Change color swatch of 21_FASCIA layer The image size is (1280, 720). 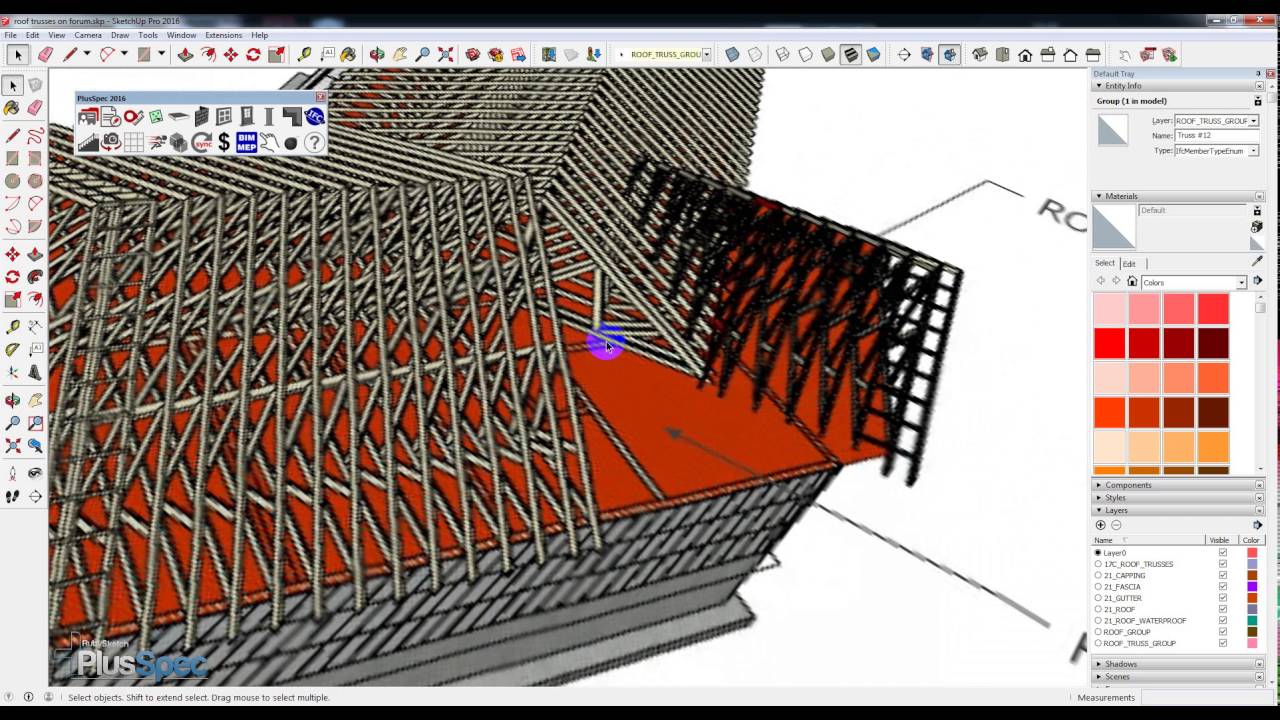click(1252, 587)
